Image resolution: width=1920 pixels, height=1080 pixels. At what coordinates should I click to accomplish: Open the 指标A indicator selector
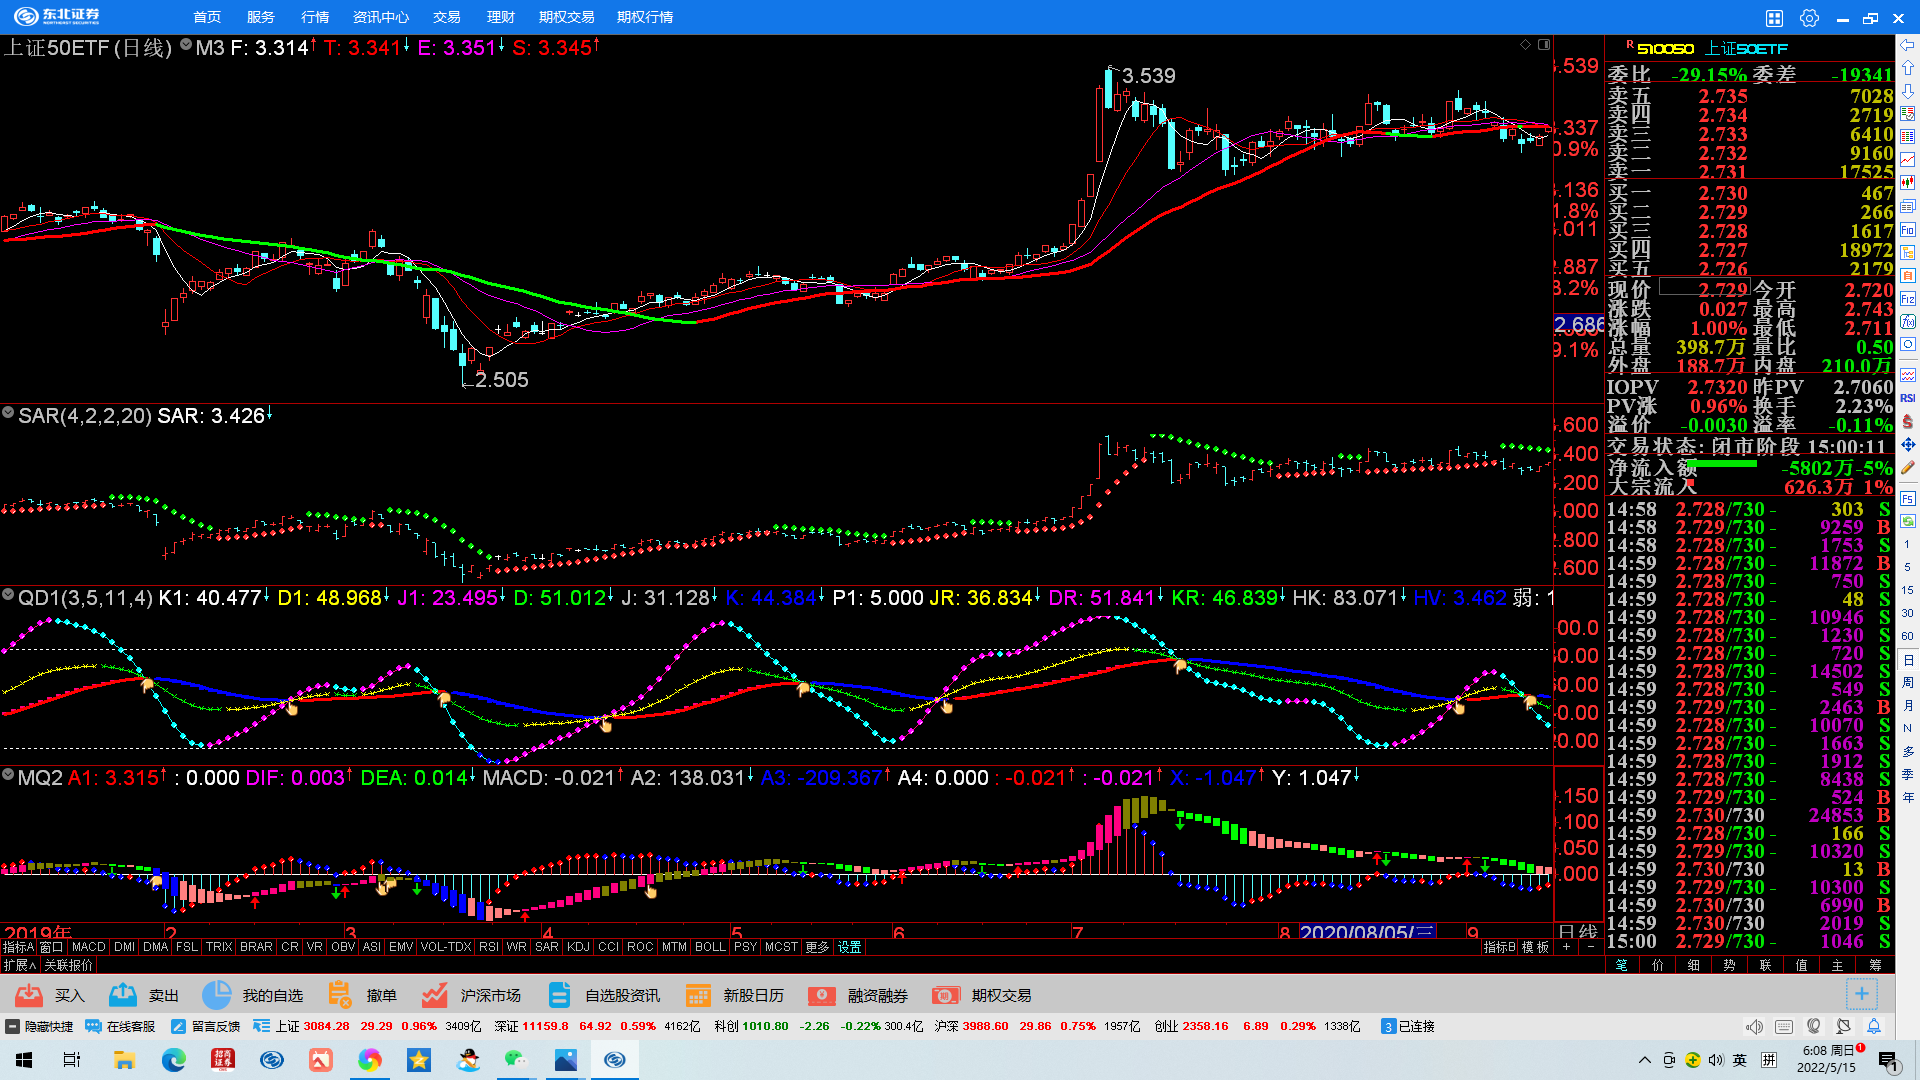(x=18, y=947)
